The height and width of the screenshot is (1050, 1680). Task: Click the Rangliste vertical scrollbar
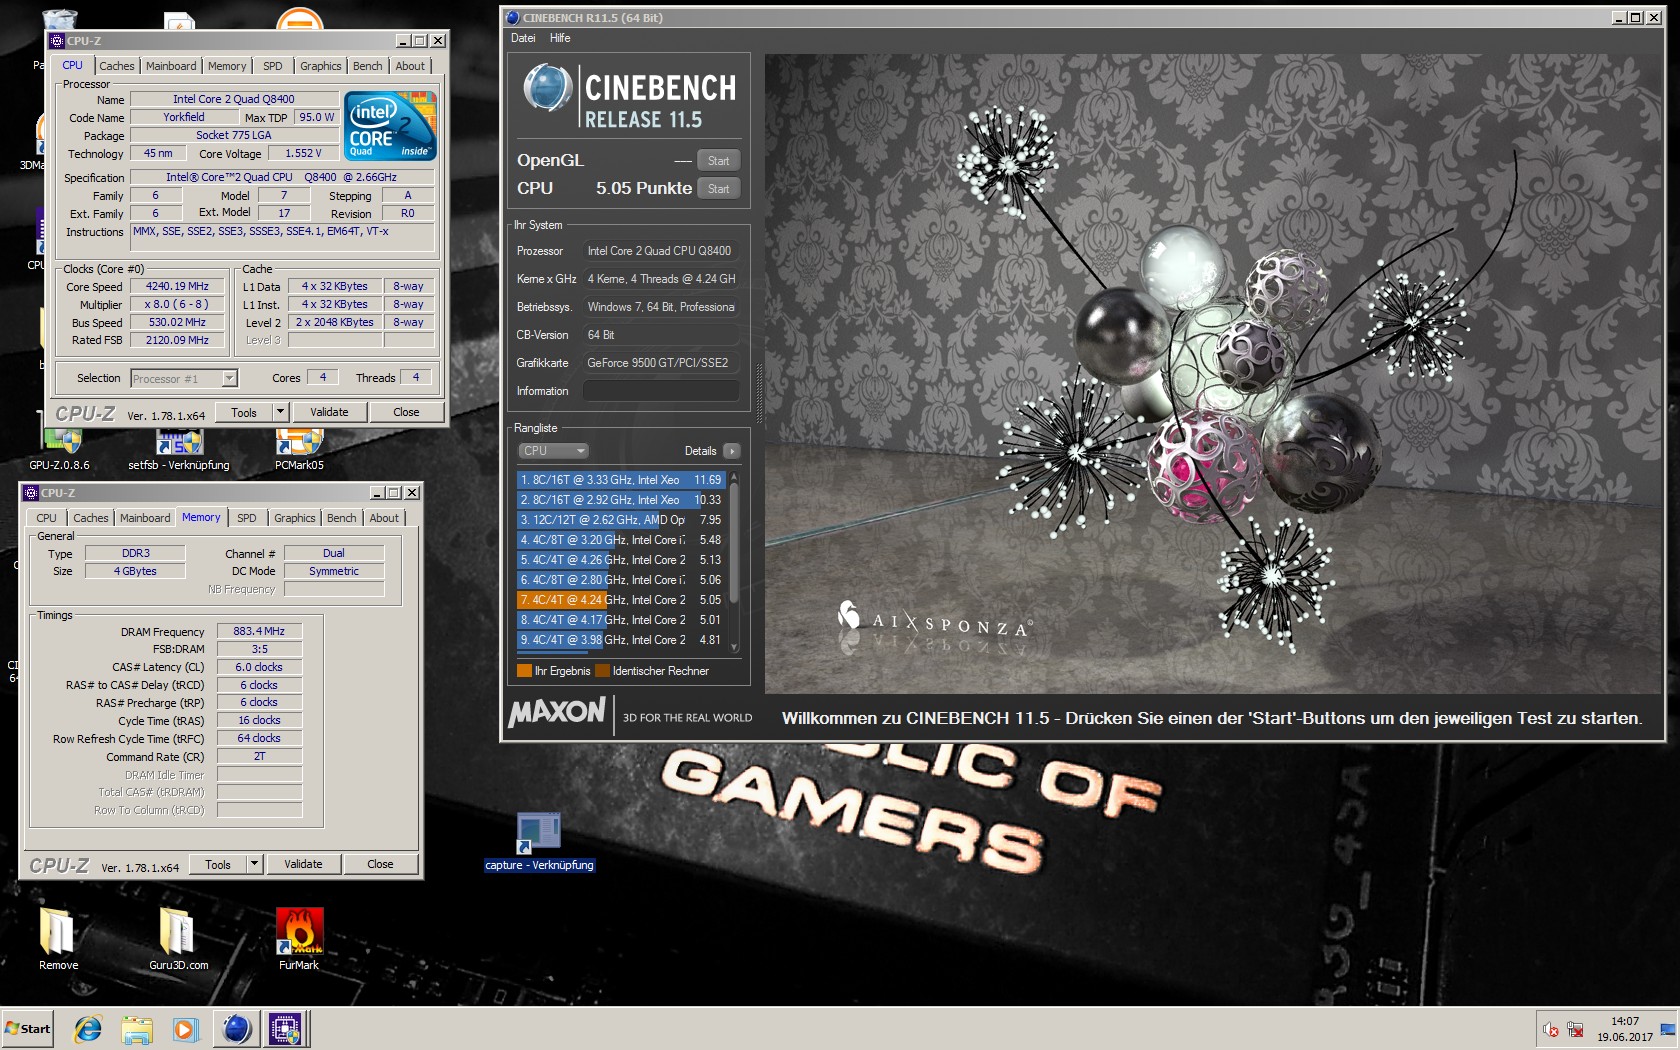coord(734,562)
